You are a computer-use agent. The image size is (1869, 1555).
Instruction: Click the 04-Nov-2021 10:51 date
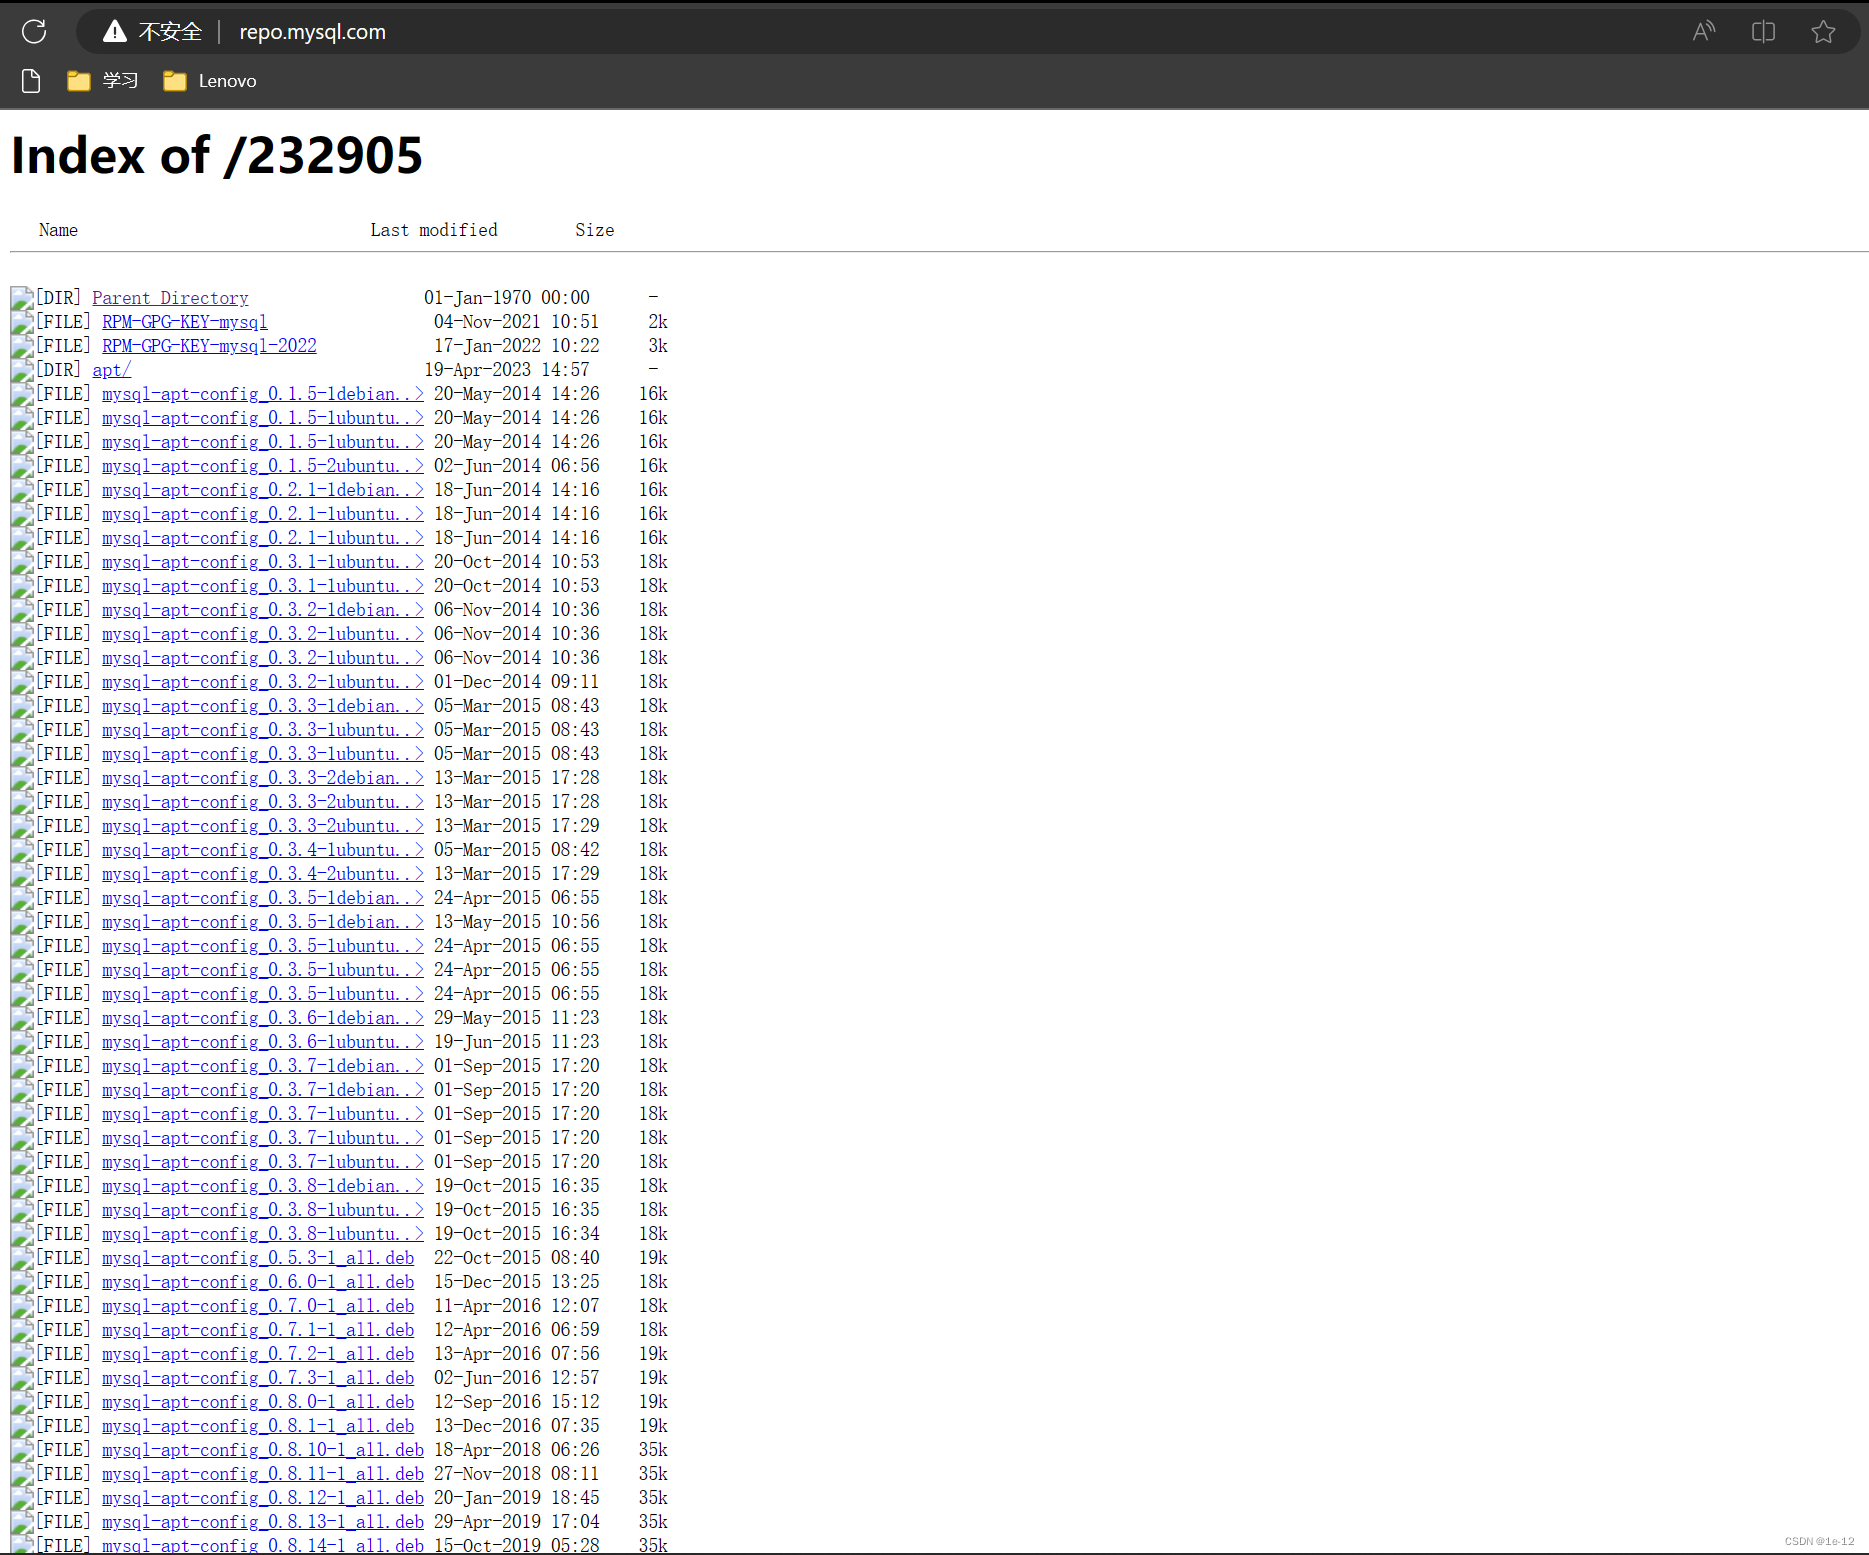pos(516,322)
